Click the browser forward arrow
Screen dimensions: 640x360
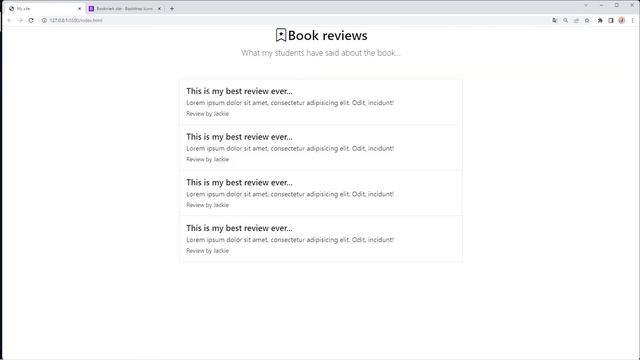tap(20, 20)
